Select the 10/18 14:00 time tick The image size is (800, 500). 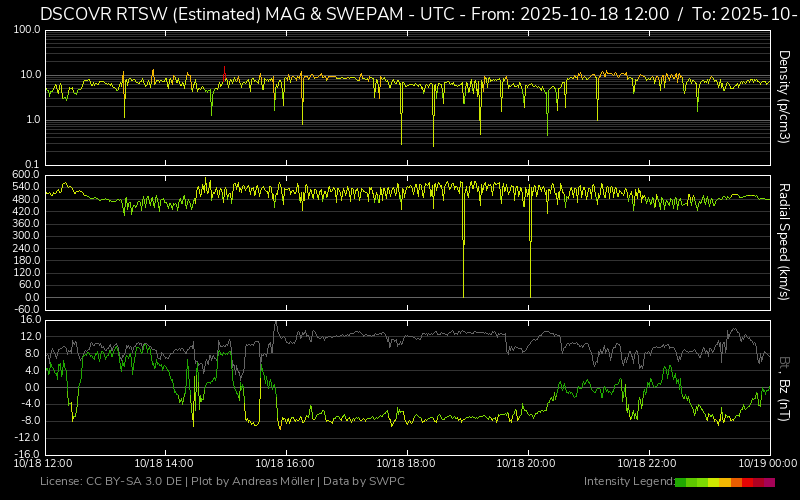164,464
